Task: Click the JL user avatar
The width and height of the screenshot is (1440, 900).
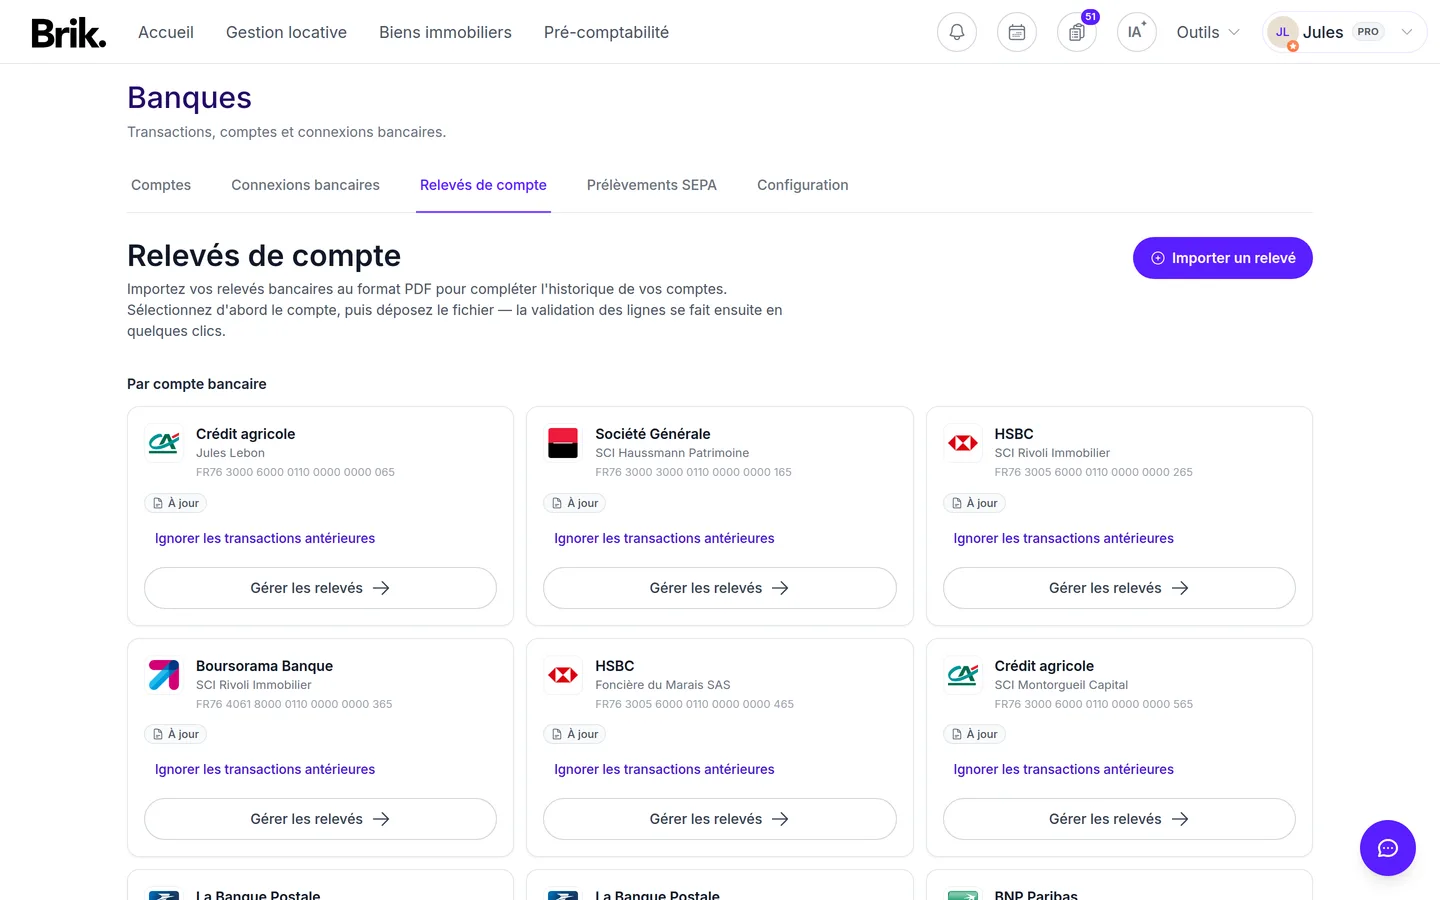Action: tap(1282, 32)
